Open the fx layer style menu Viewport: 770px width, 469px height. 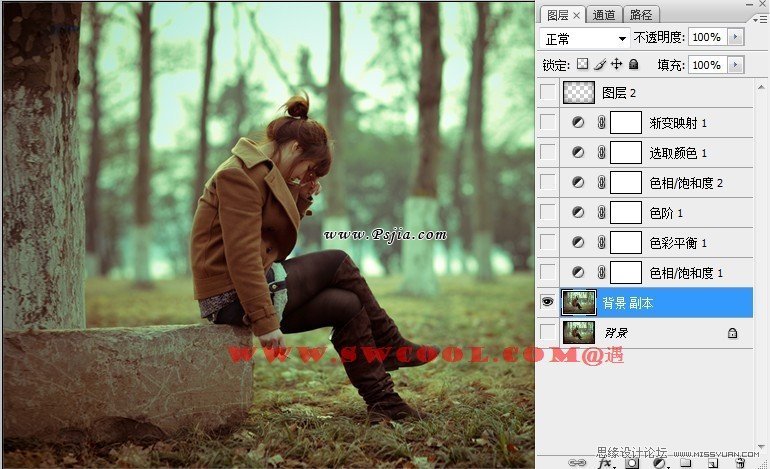point(605,463)
